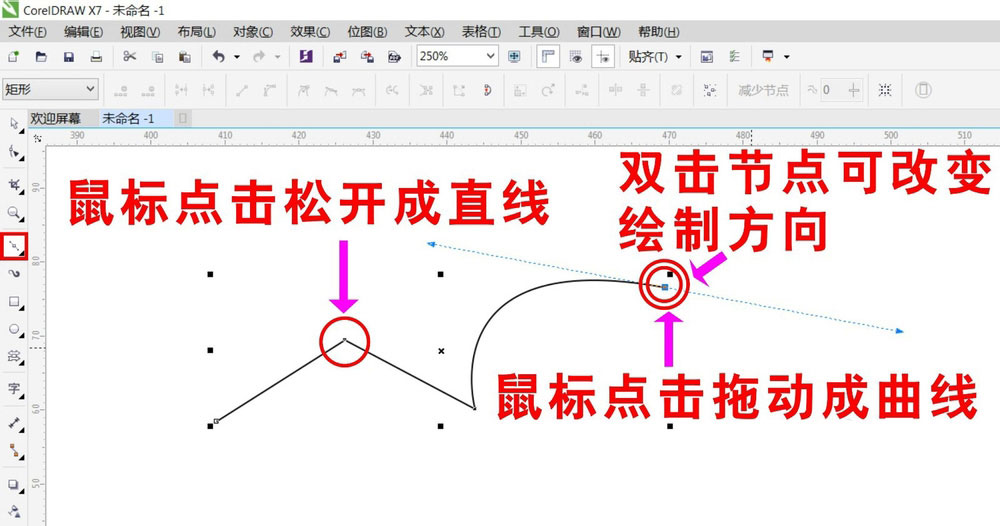Toggle the show guidelines button
The height and width of the screenshot is (526, 1000).
click(x=603, y=57)
